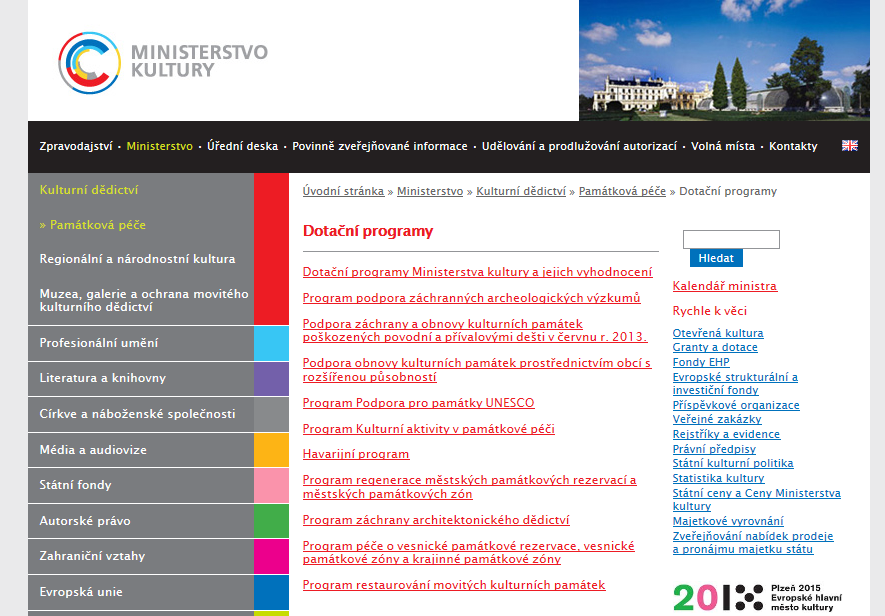885x616 pixels.
Task: Open the Plzeň 2015 banner logo
Action: click(x=757, y=597)
